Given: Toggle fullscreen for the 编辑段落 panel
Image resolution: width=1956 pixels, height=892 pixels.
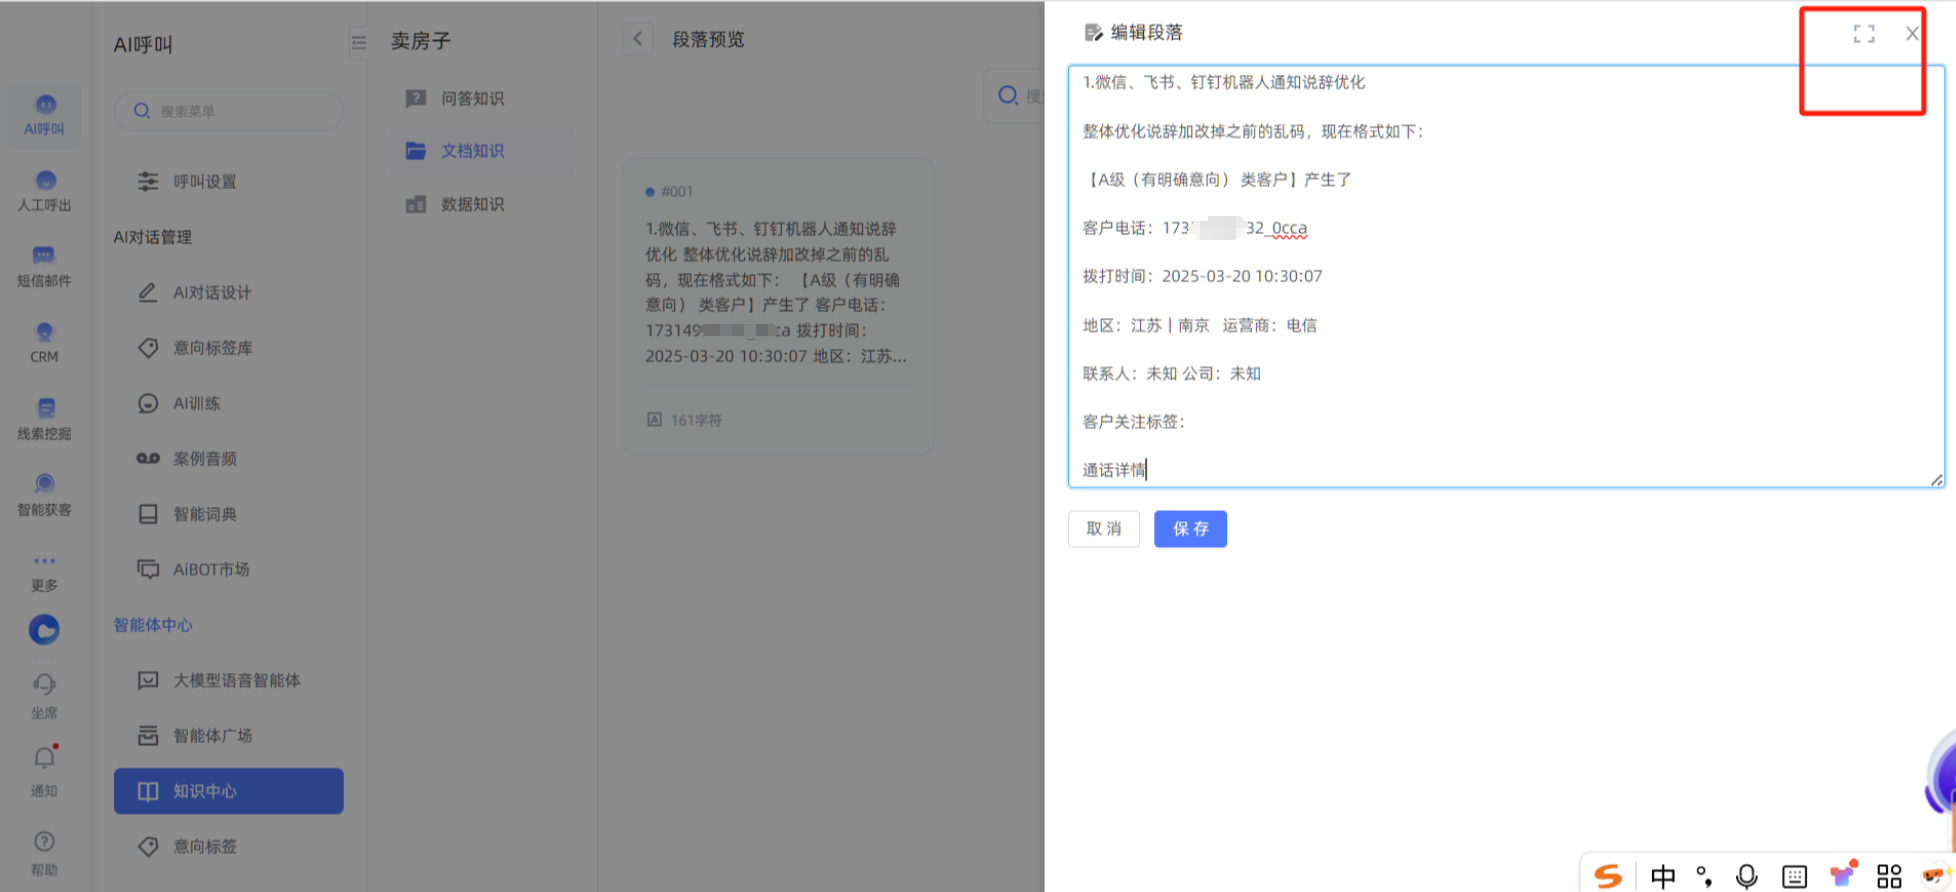Looking at the screenshot, I should (1863, 34).
